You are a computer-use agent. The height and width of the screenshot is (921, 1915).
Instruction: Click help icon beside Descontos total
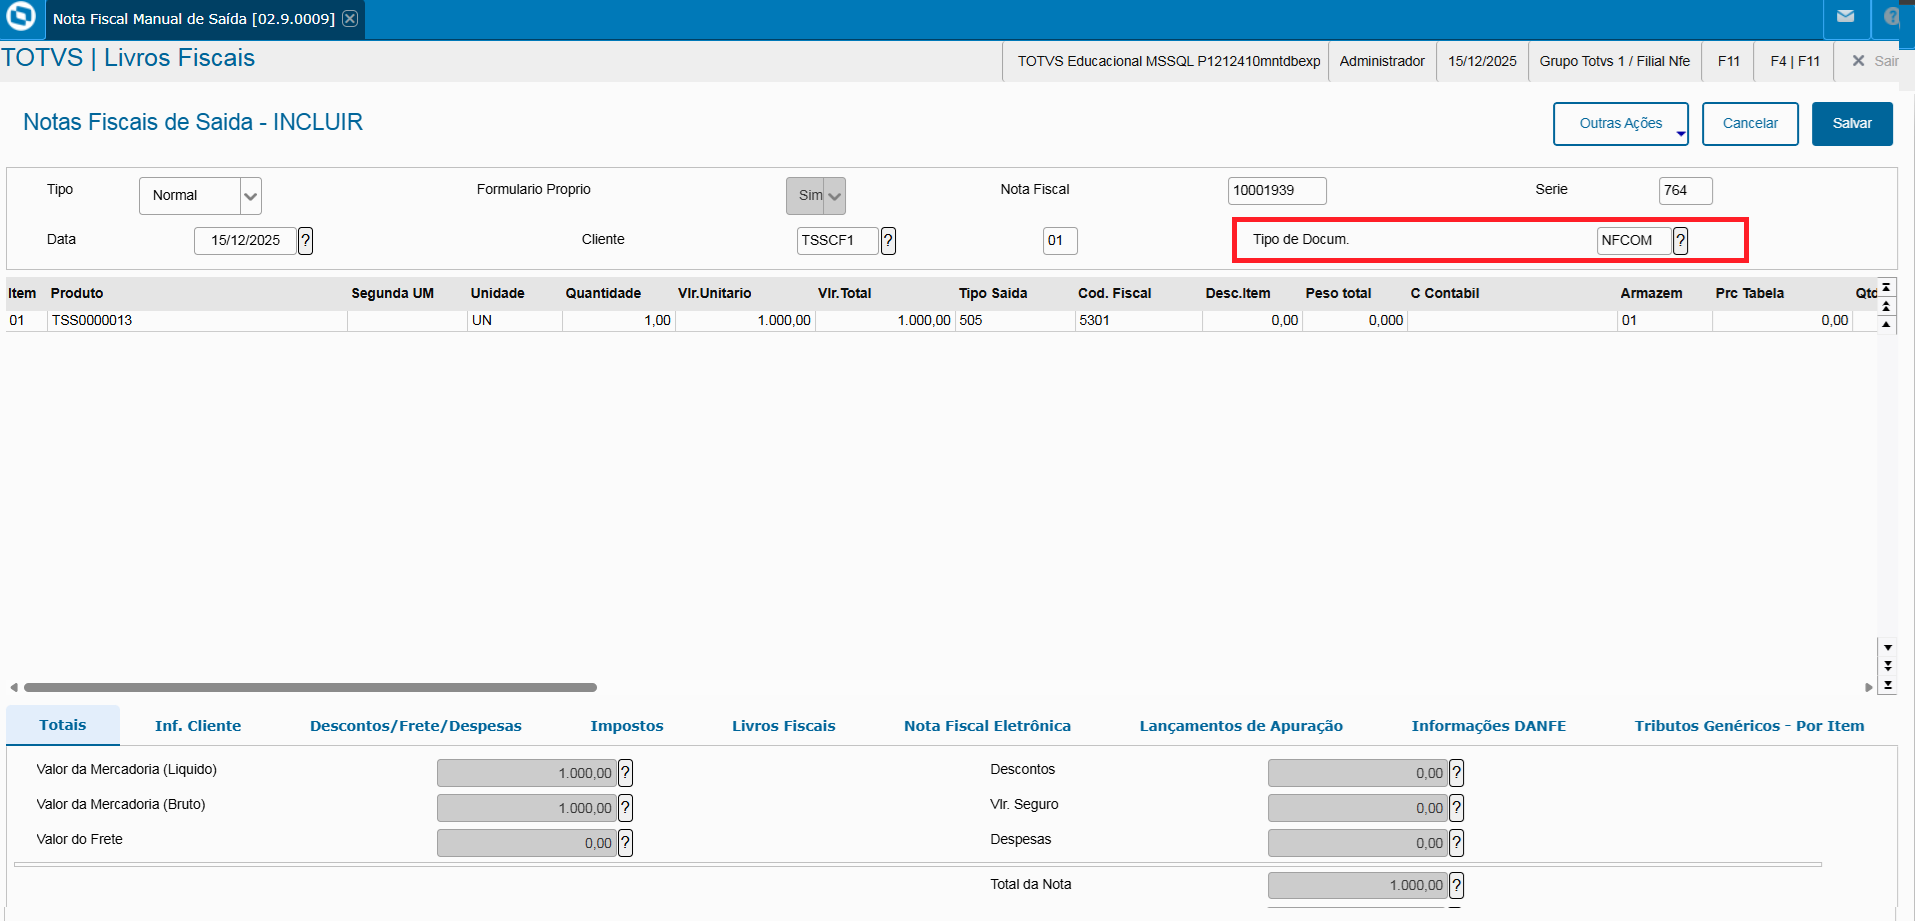click(1456, 773)
